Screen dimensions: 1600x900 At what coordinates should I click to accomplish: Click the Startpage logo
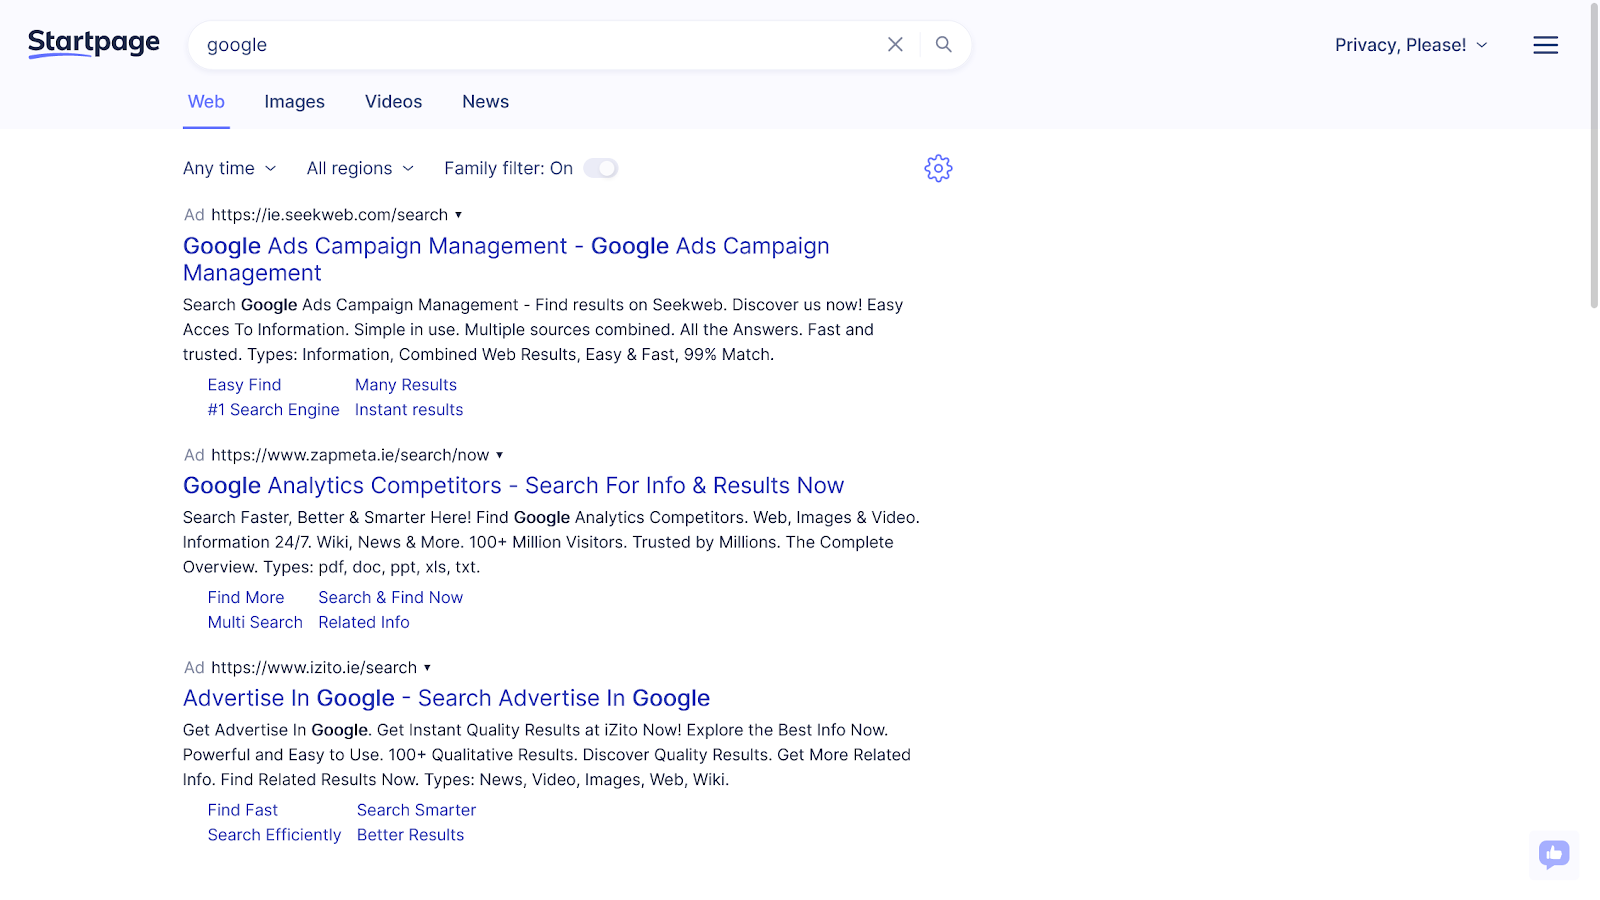(x=94, y=44)
